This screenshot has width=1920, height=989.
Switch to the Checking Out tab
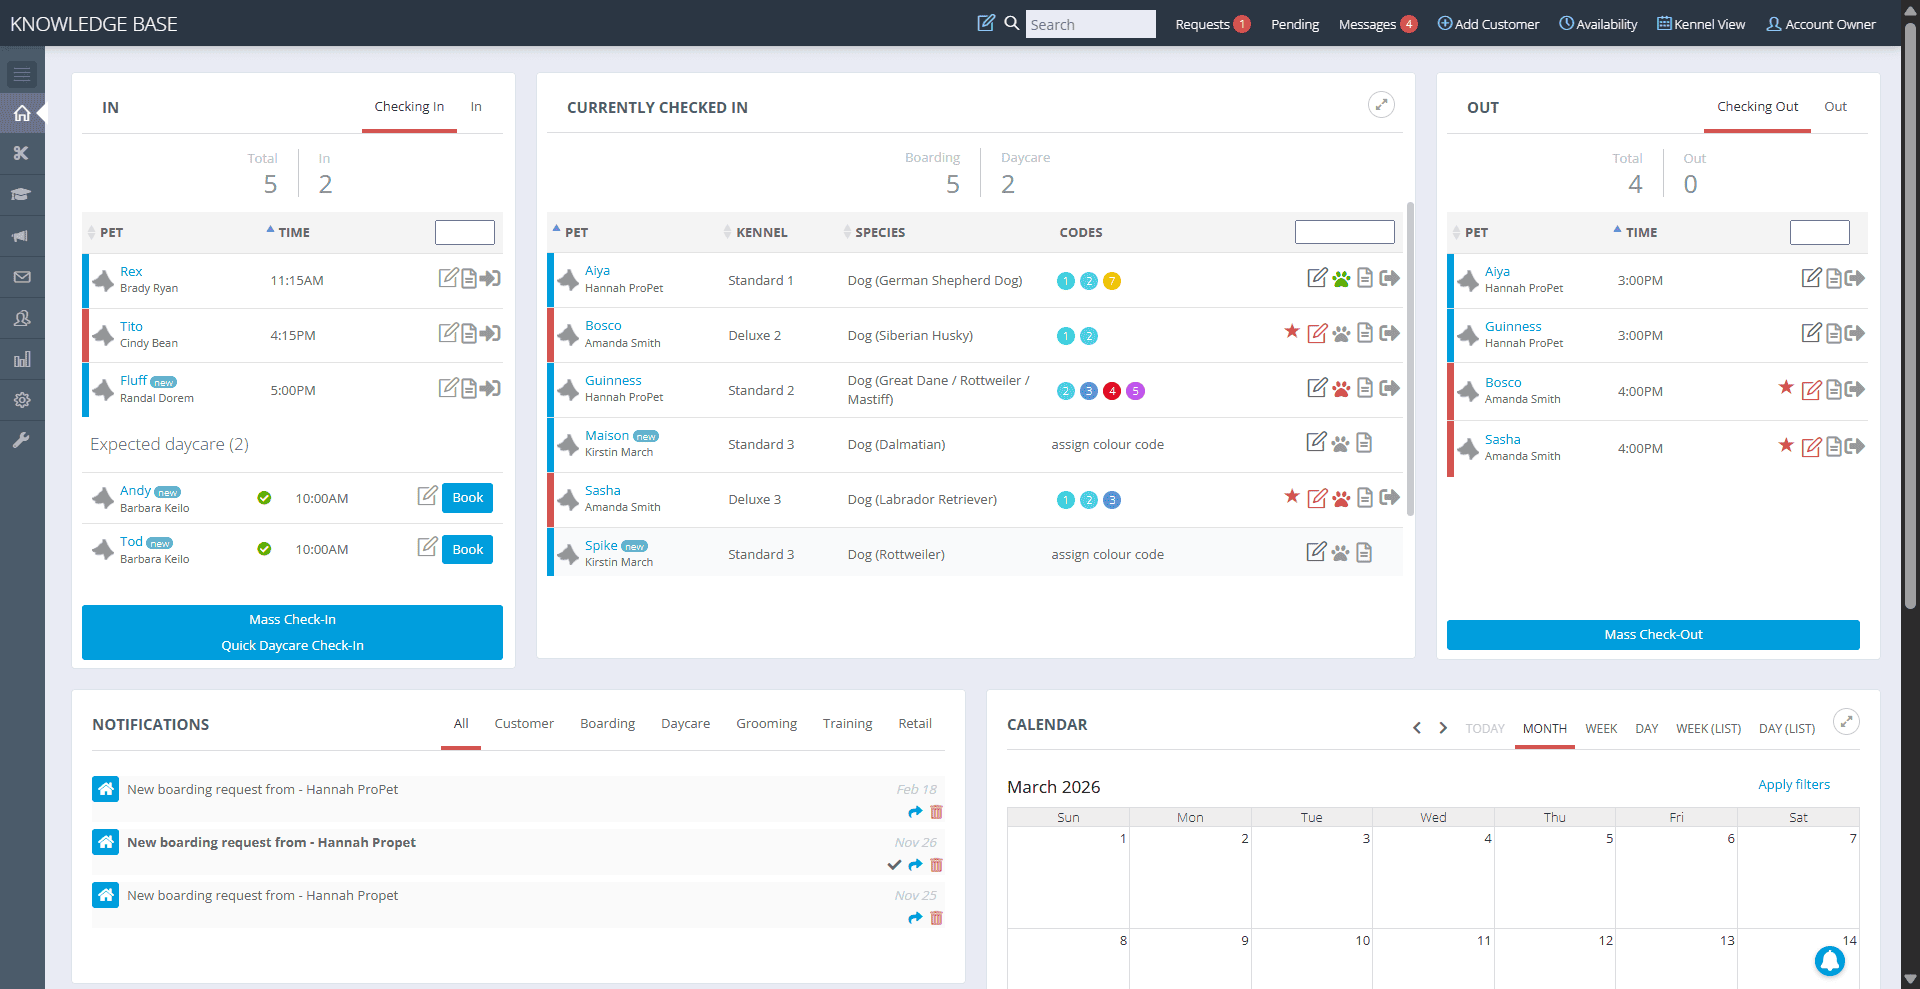point(1757,106)
